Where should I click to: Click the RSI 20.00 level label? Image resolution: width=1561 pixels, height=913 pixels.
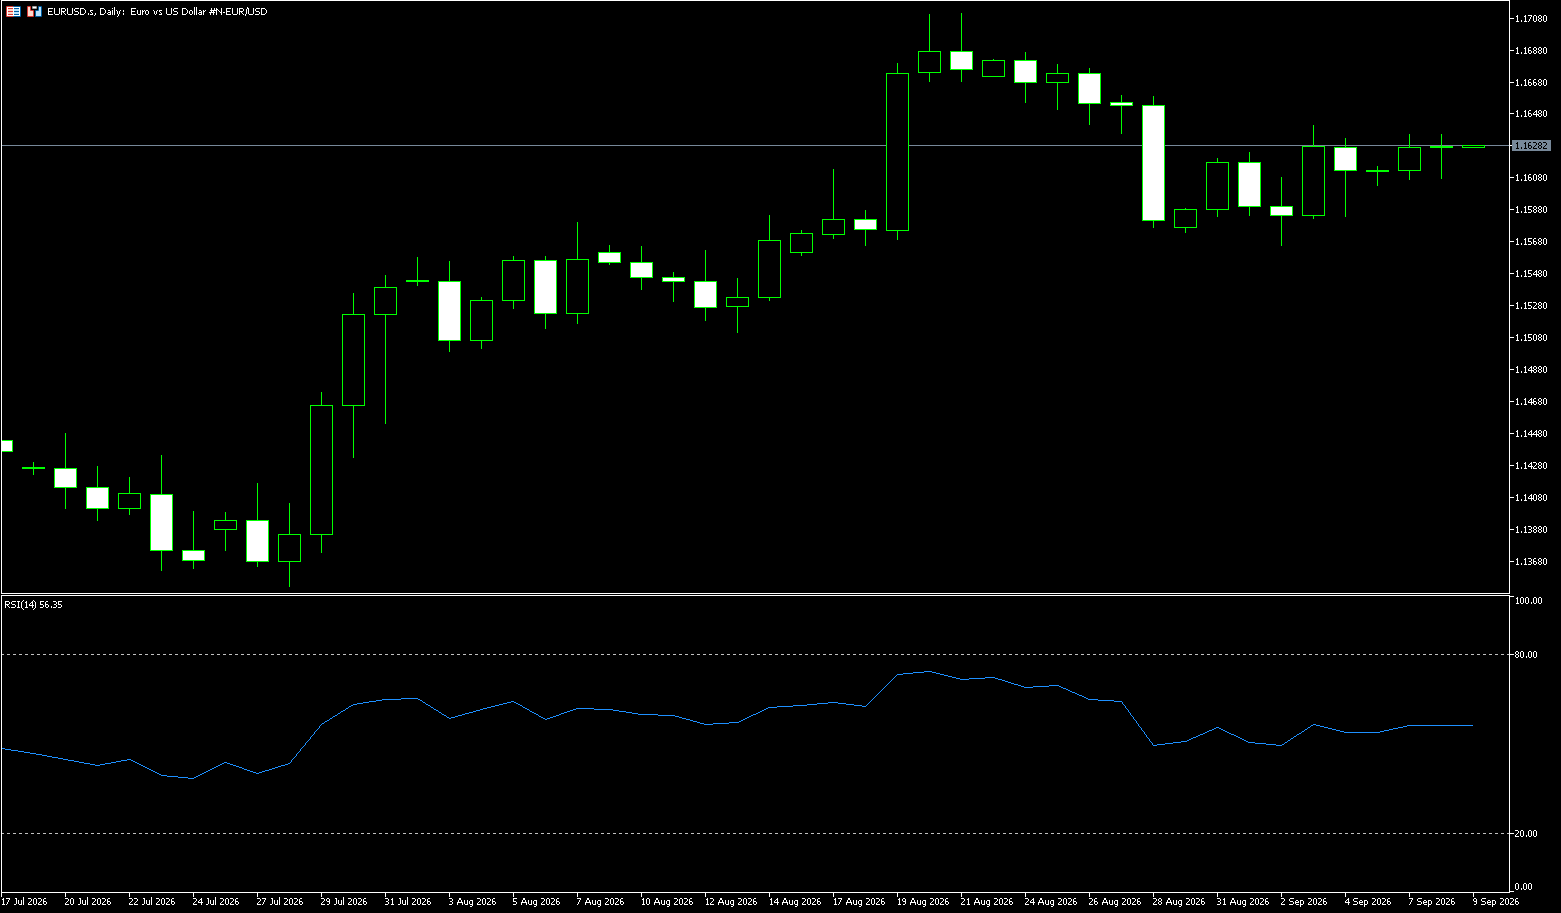click(x=1526, y=833)
